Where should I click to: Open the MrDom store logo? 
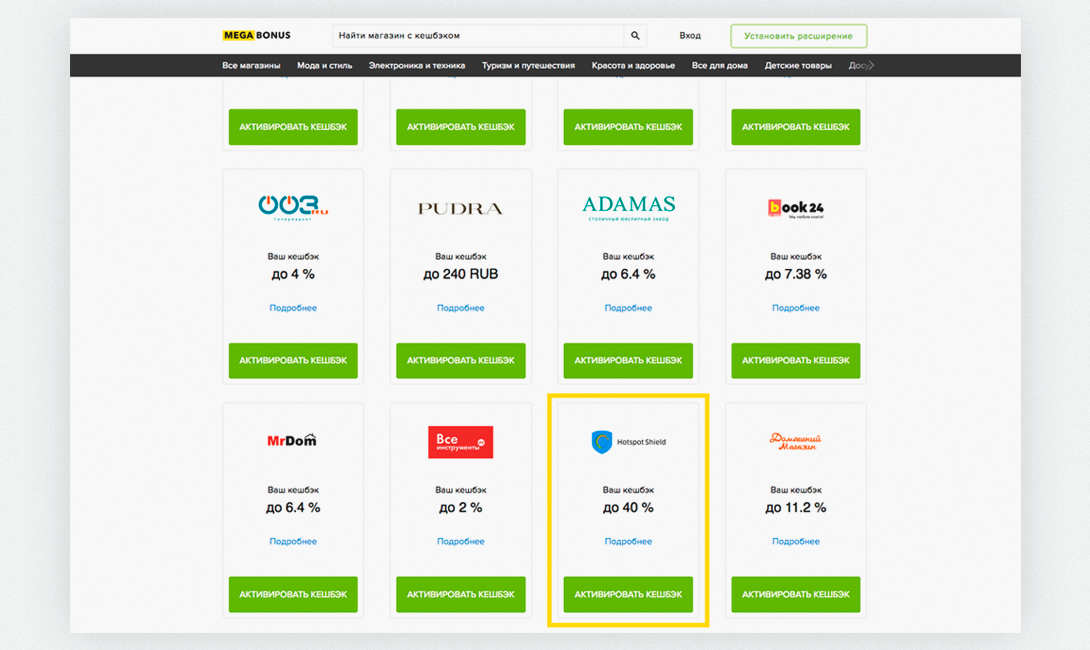(x=292, y=440)
